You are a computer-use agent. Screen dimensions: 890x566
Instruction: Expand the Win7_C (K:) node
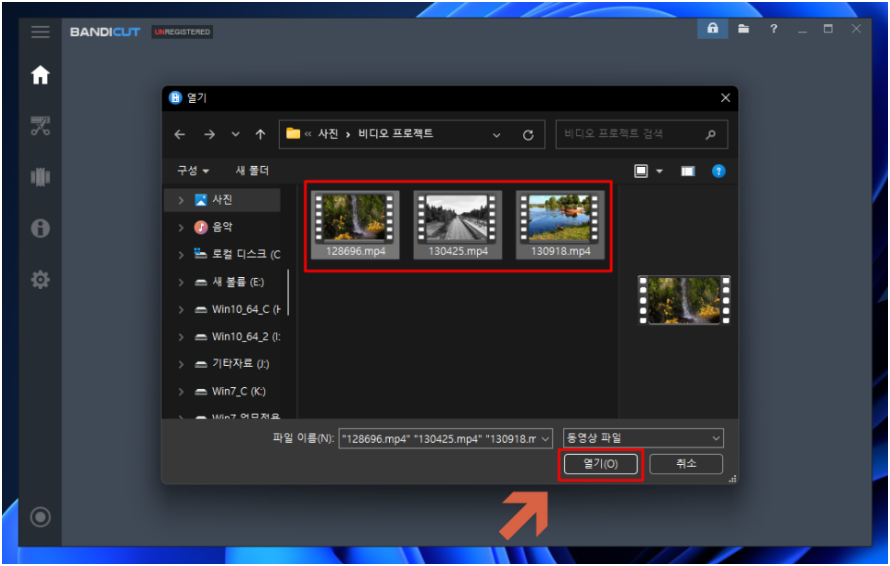point(180,391)
